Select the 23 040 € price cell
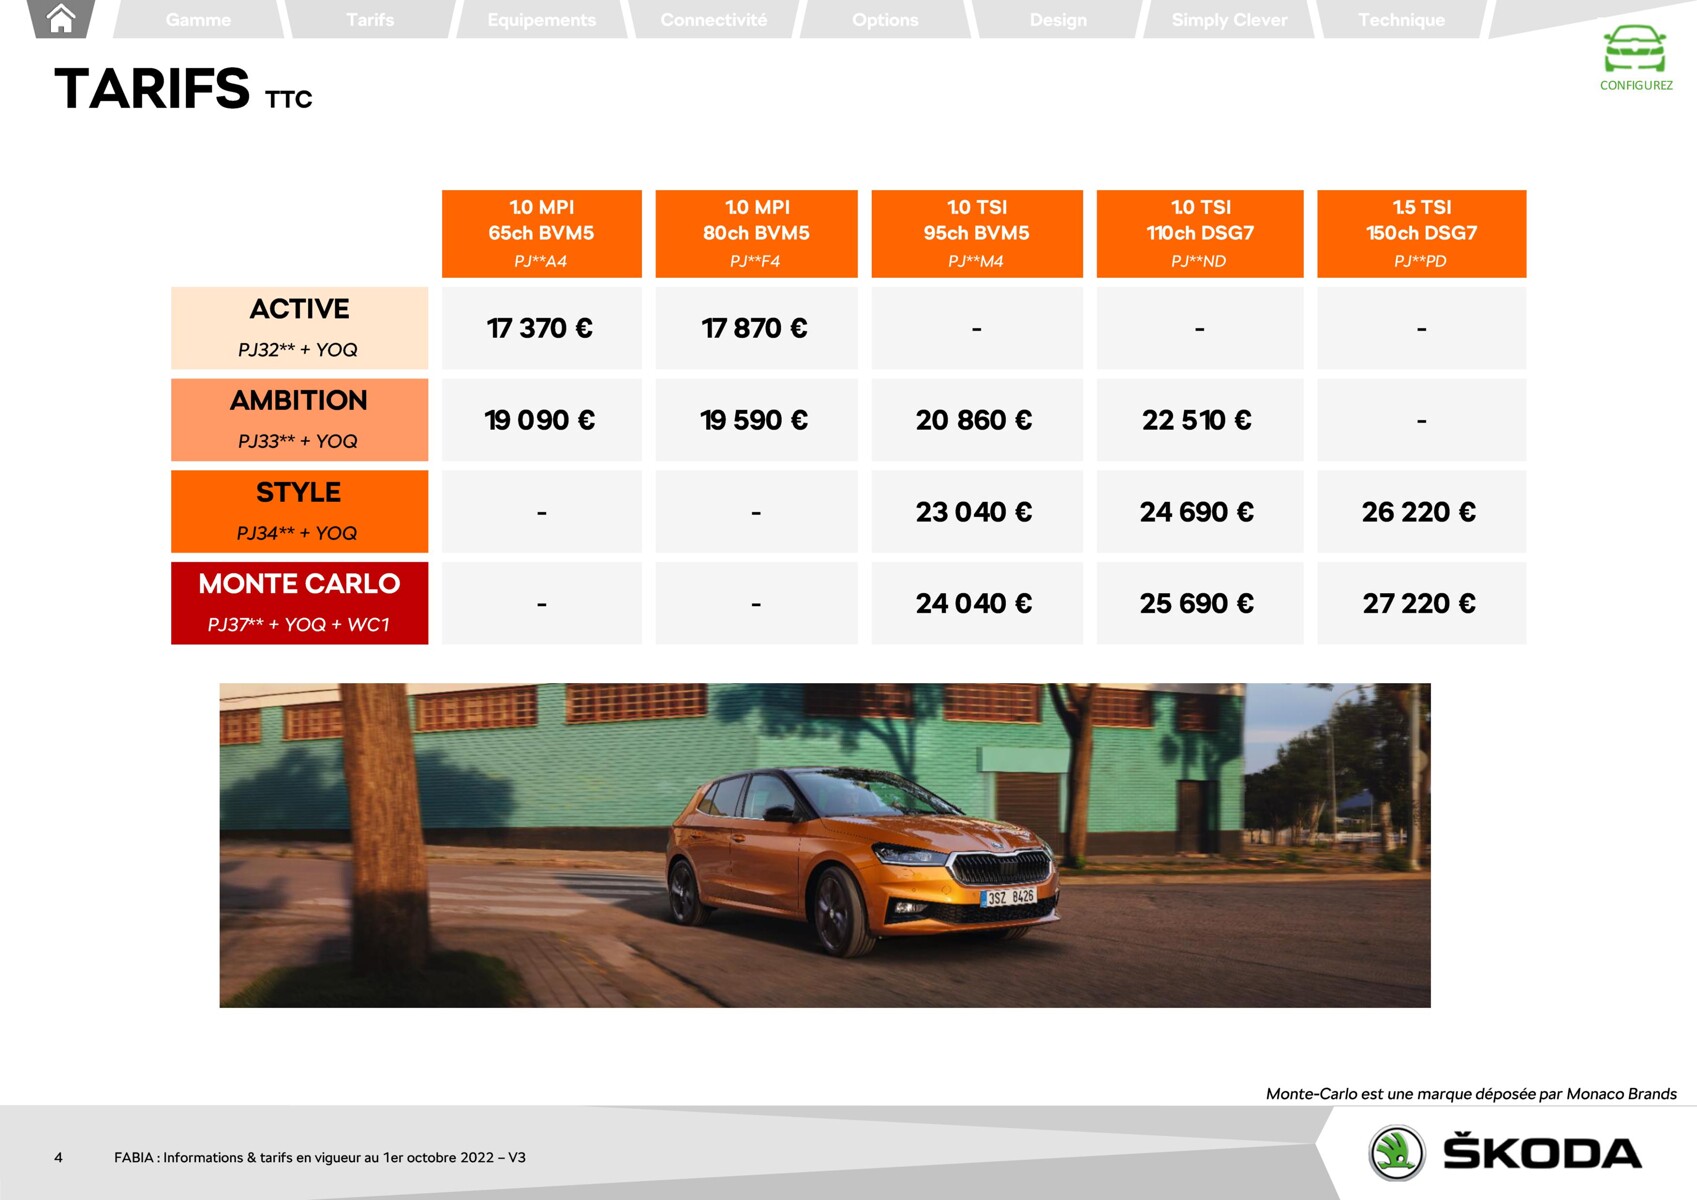Screen dimensions: 1697x1200 977,511
